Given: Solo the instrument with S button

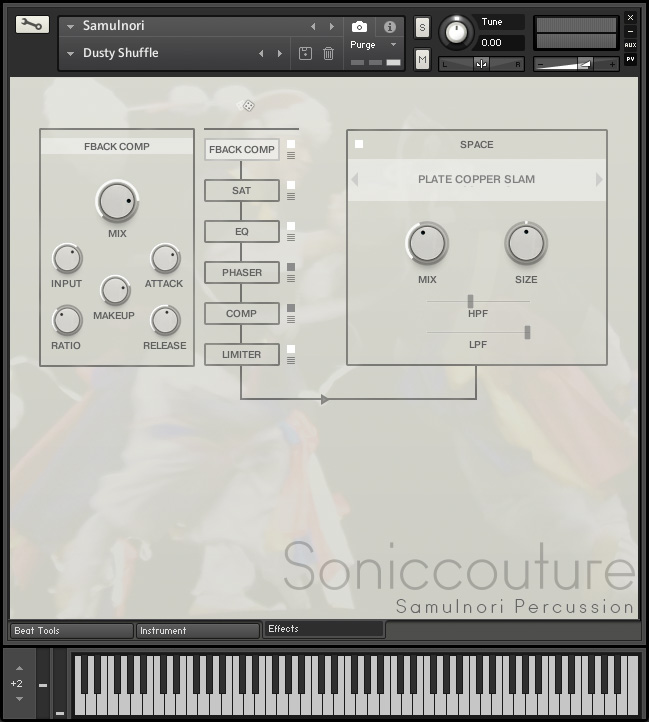Looking at the screenshot, I should coord(422,28).
